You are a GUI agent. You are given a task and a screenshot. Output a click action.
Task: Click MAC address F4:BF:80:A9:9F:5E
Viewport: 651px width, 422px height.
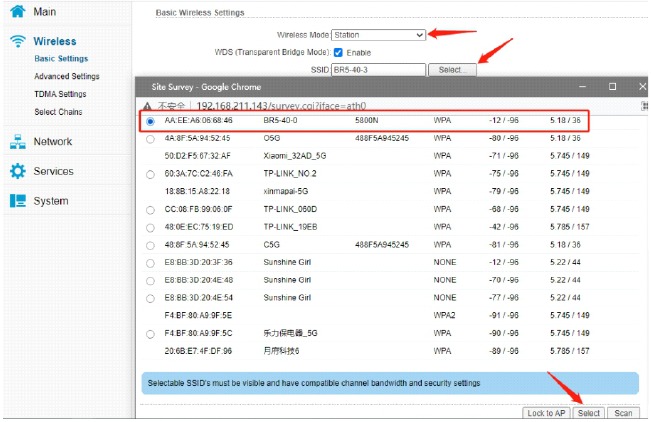(x=198, y=316)
